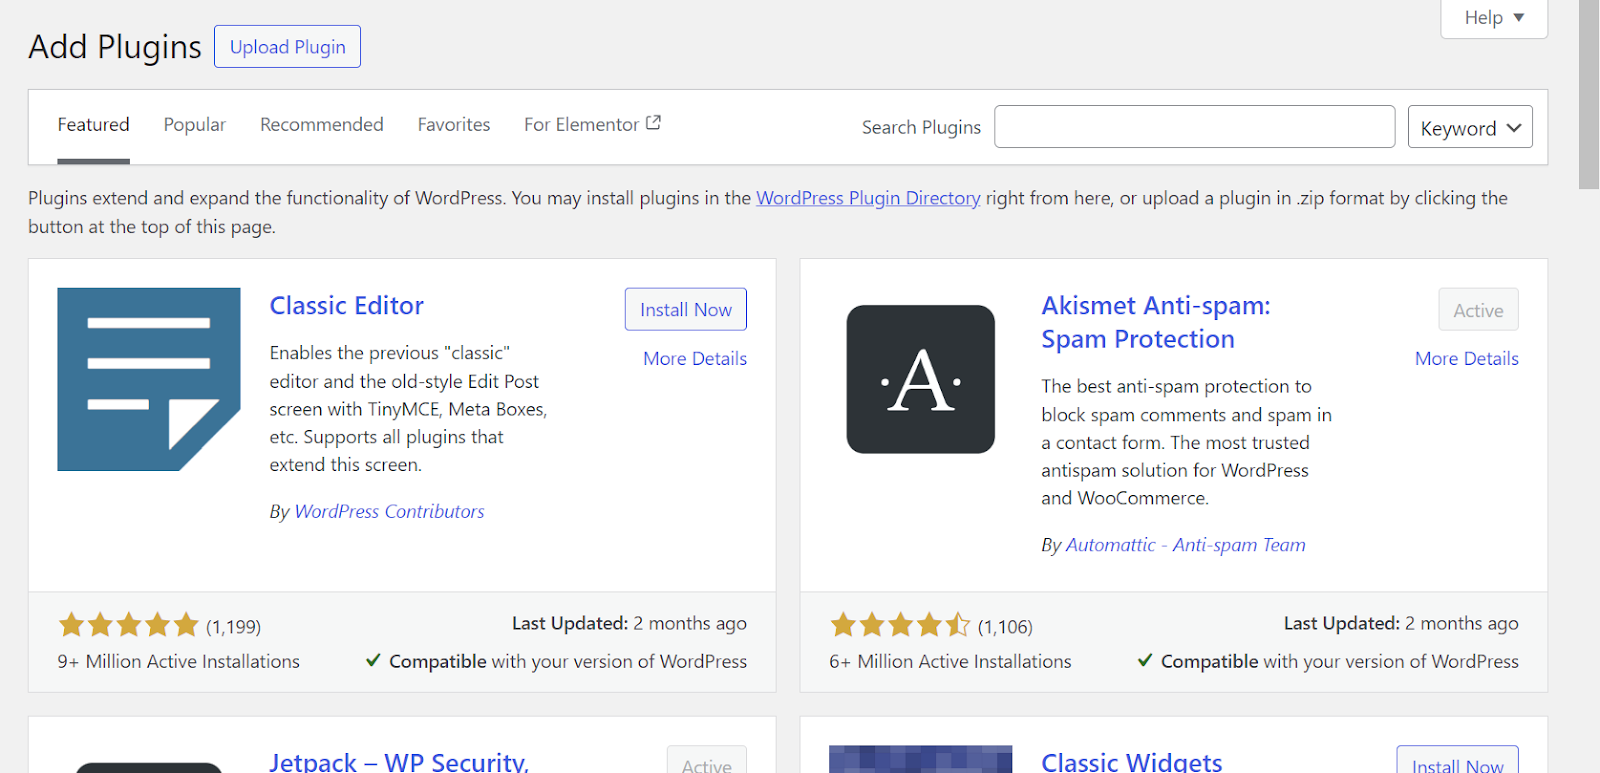Click the Upload Plugin button
The height and width of the screenshot is (773, 1600).
point(287,47)
